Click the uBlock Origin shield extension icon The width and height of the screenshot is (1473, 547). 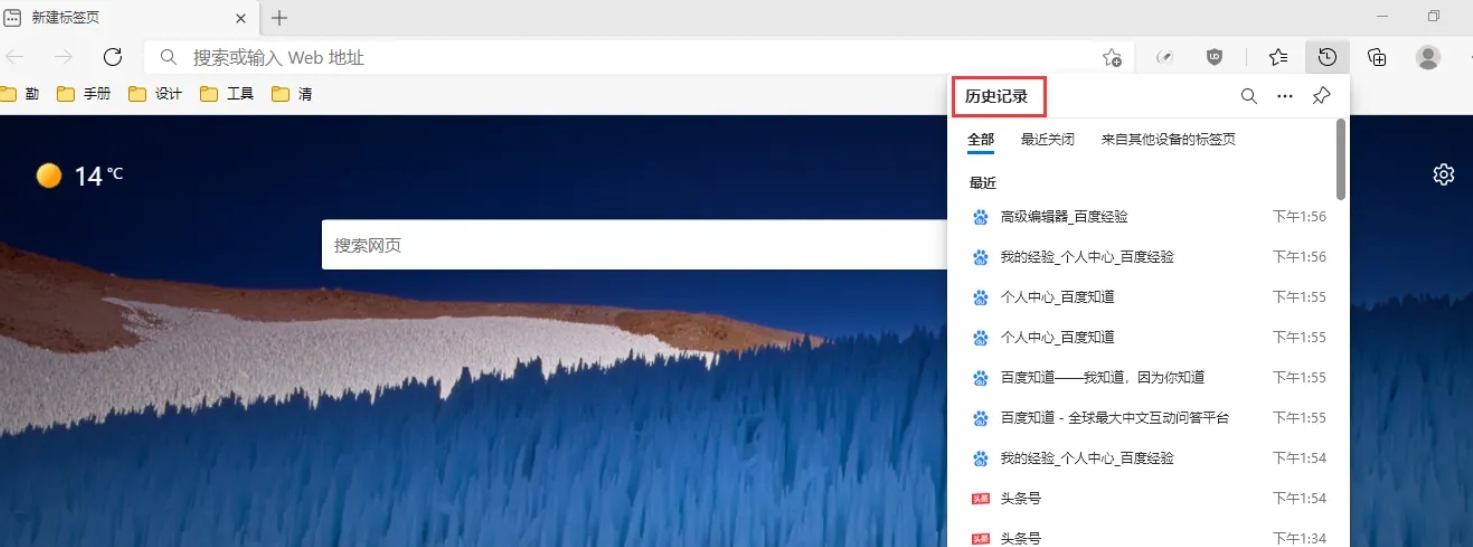pos(1214,57)
